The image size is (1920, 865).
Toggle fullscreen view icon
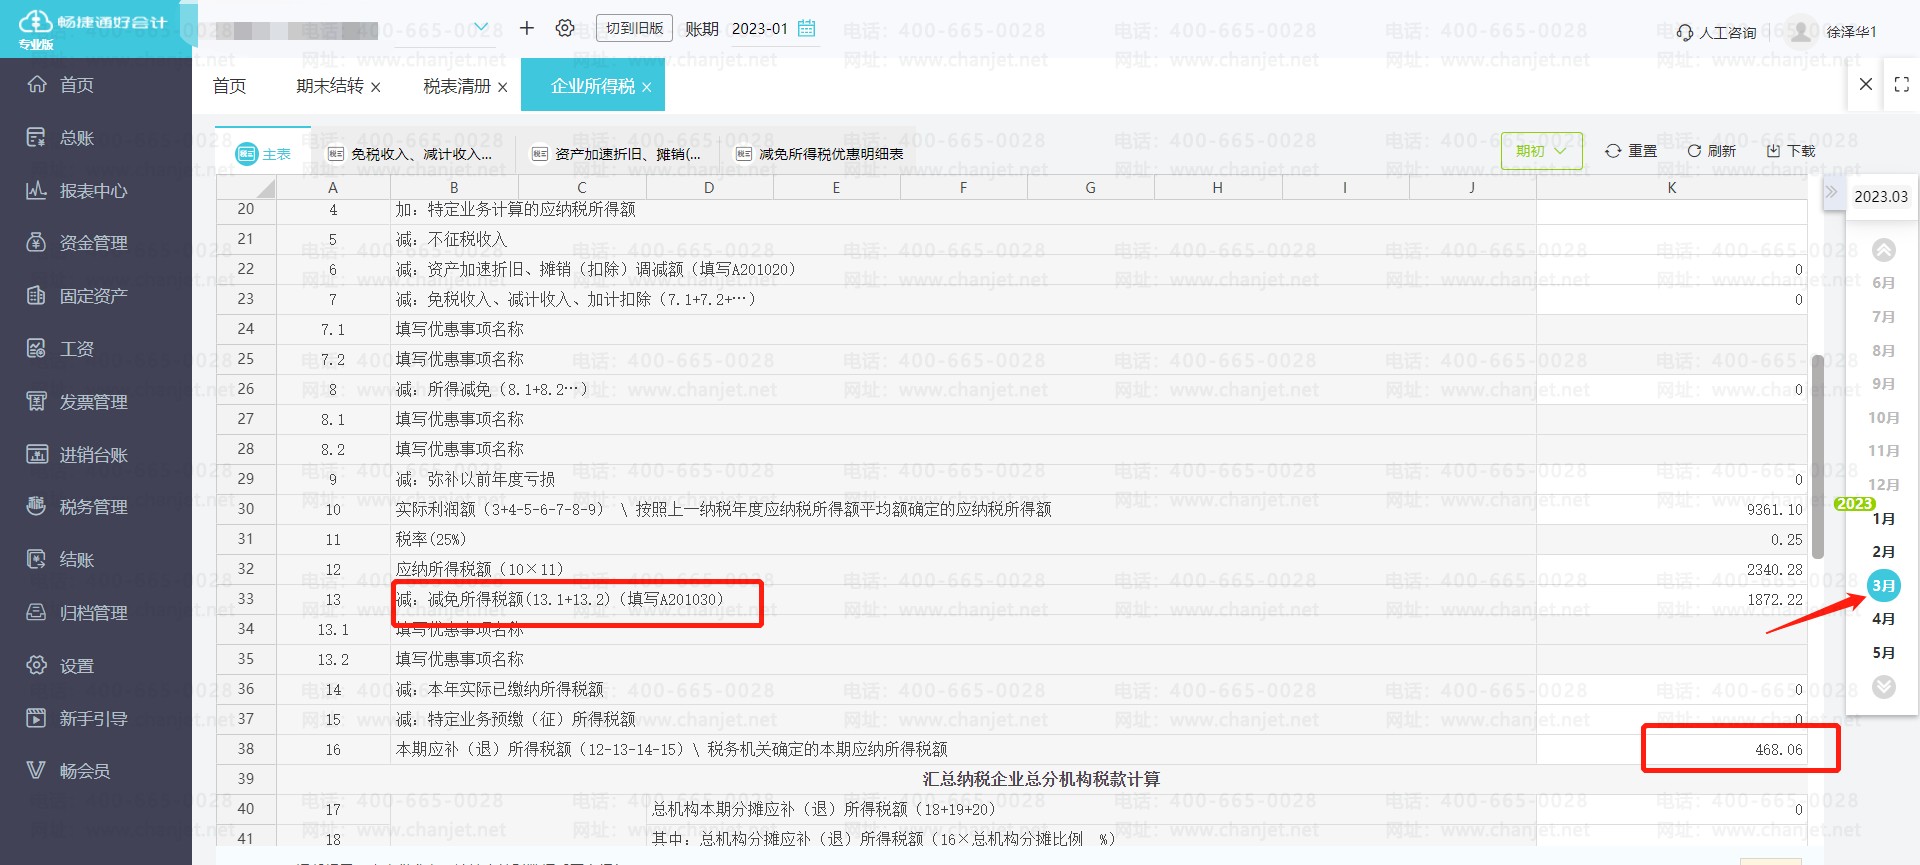coord(1901,85)
